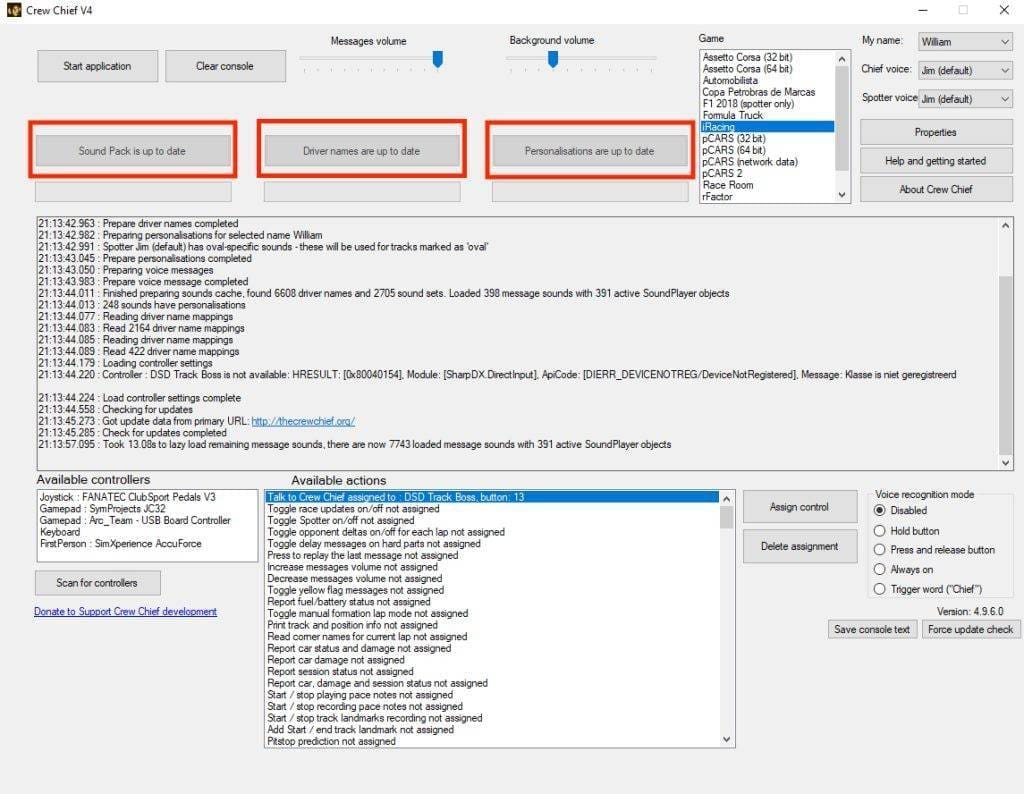
Task: Adjust the Messages volume slider
Action: [437, 60]
